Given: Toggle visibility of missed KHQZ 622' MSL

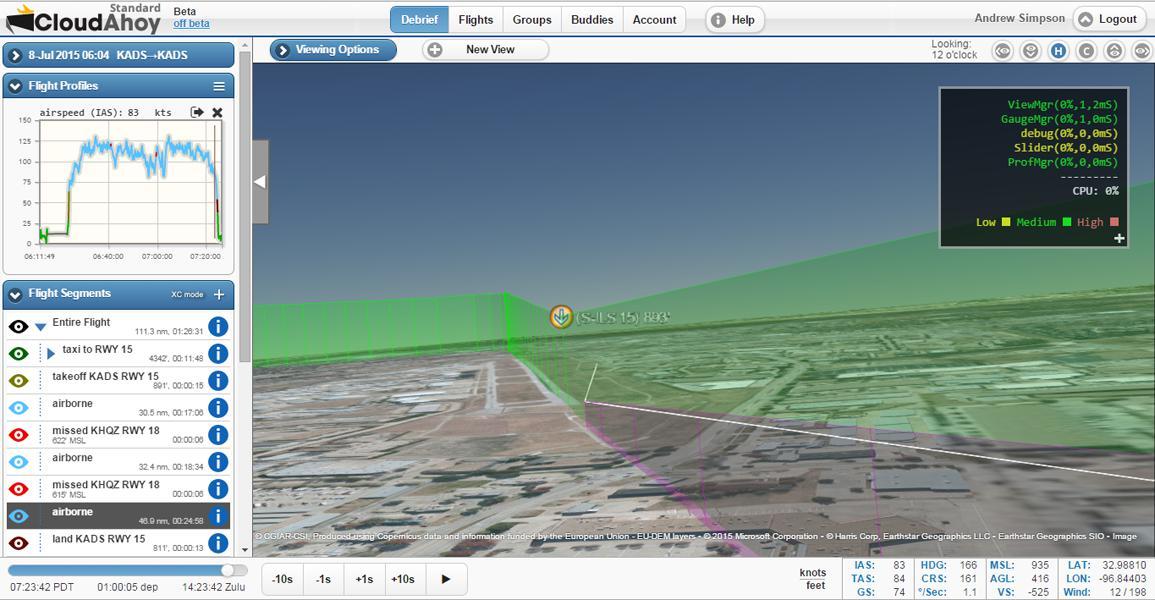Looking at the screenshot, I should point(18,434).
